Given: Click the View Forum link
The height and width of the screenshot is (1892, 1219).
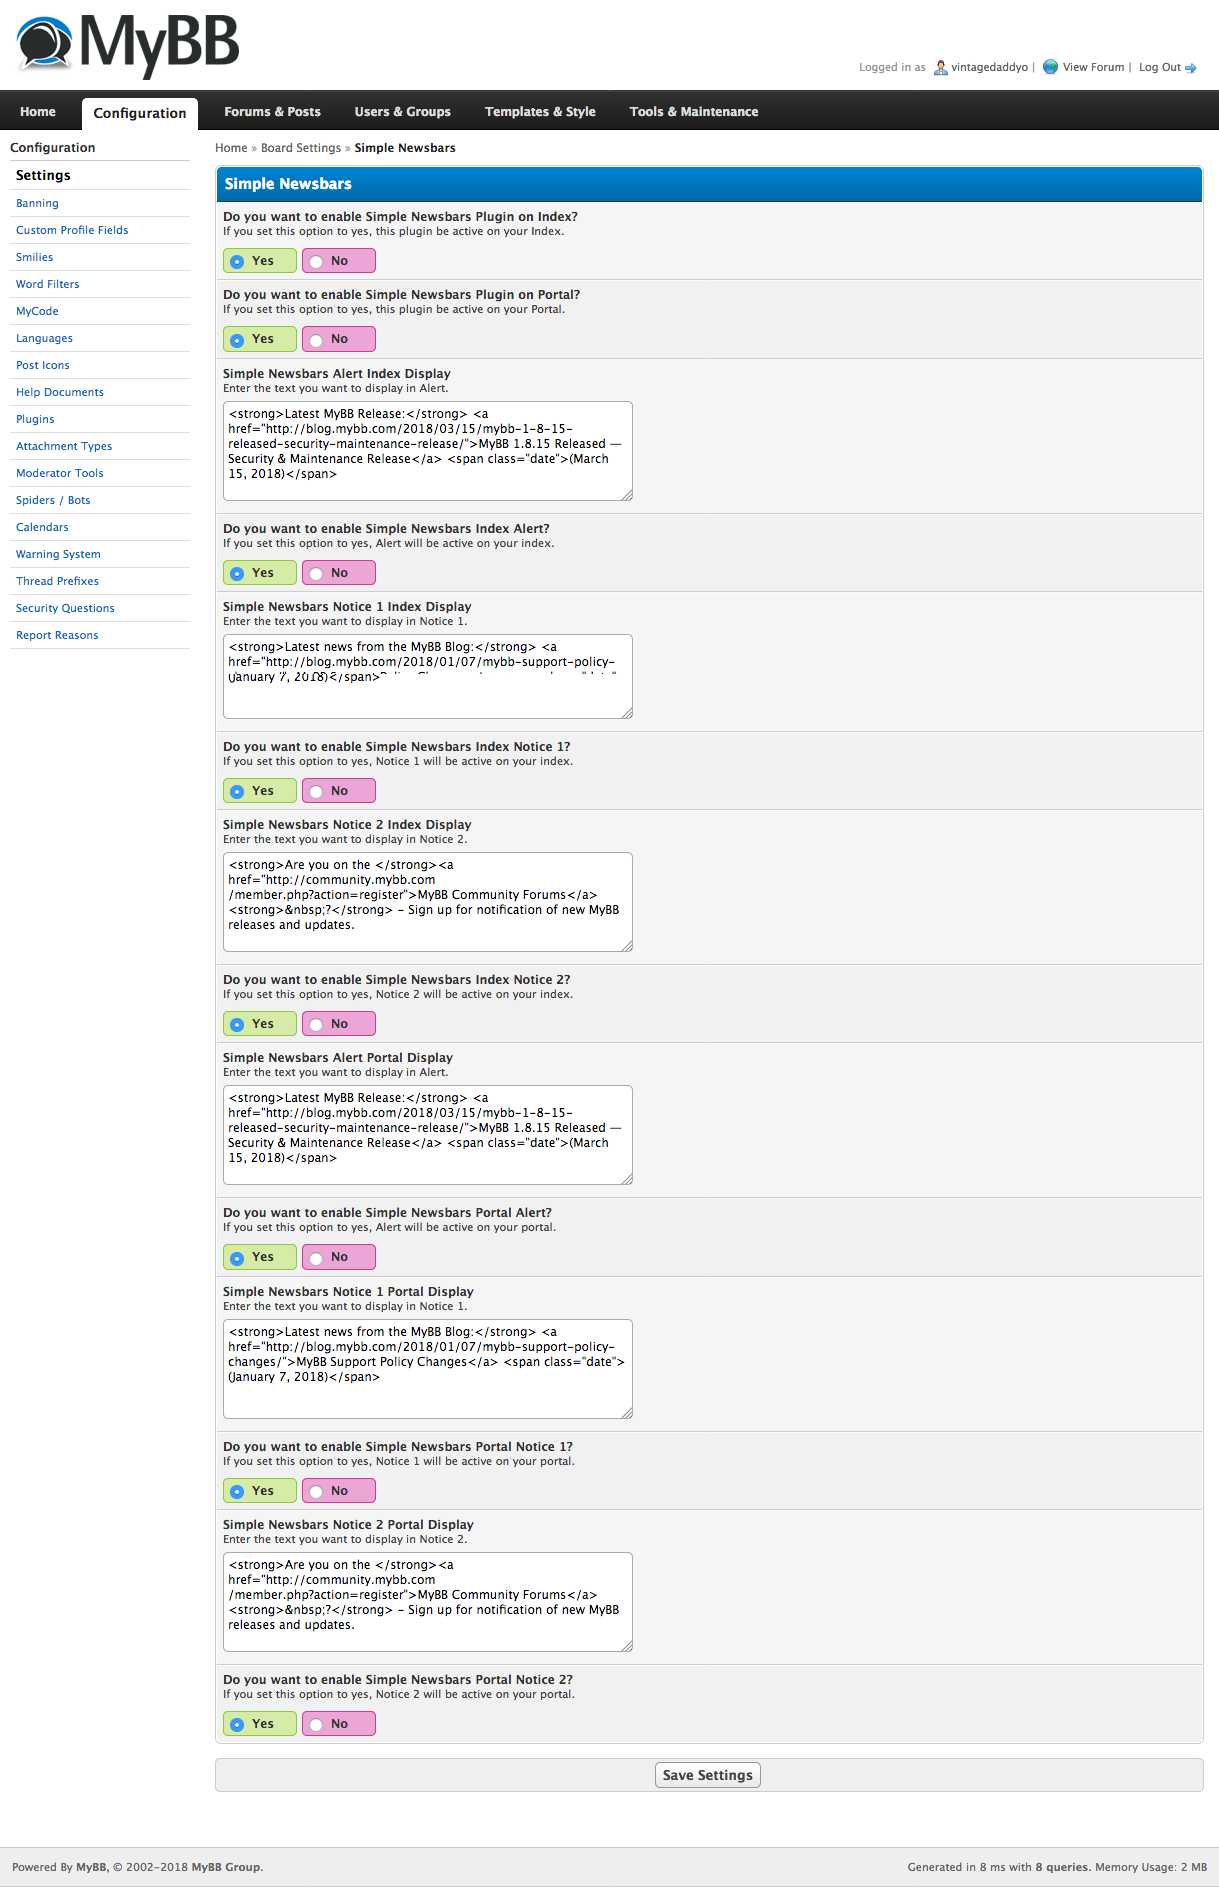Looking at the screenshot, I should 1093,67.
